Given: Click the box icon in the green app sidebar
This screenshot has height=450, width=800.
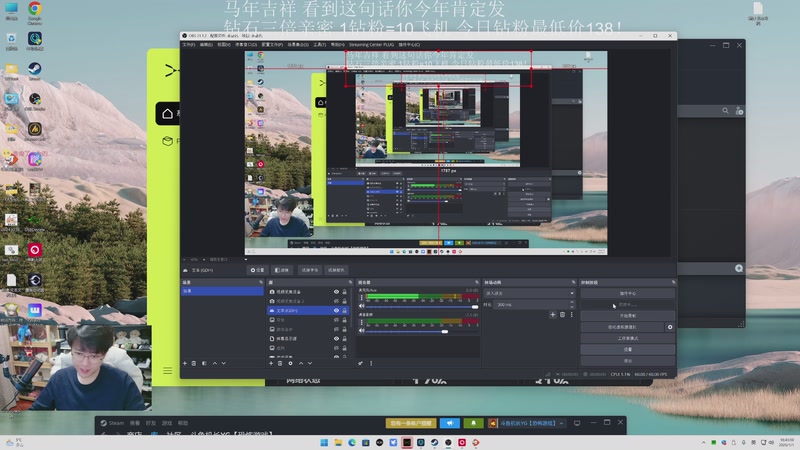Looking at the screenshot, I should pyautogui.click(x=167, y=141).
